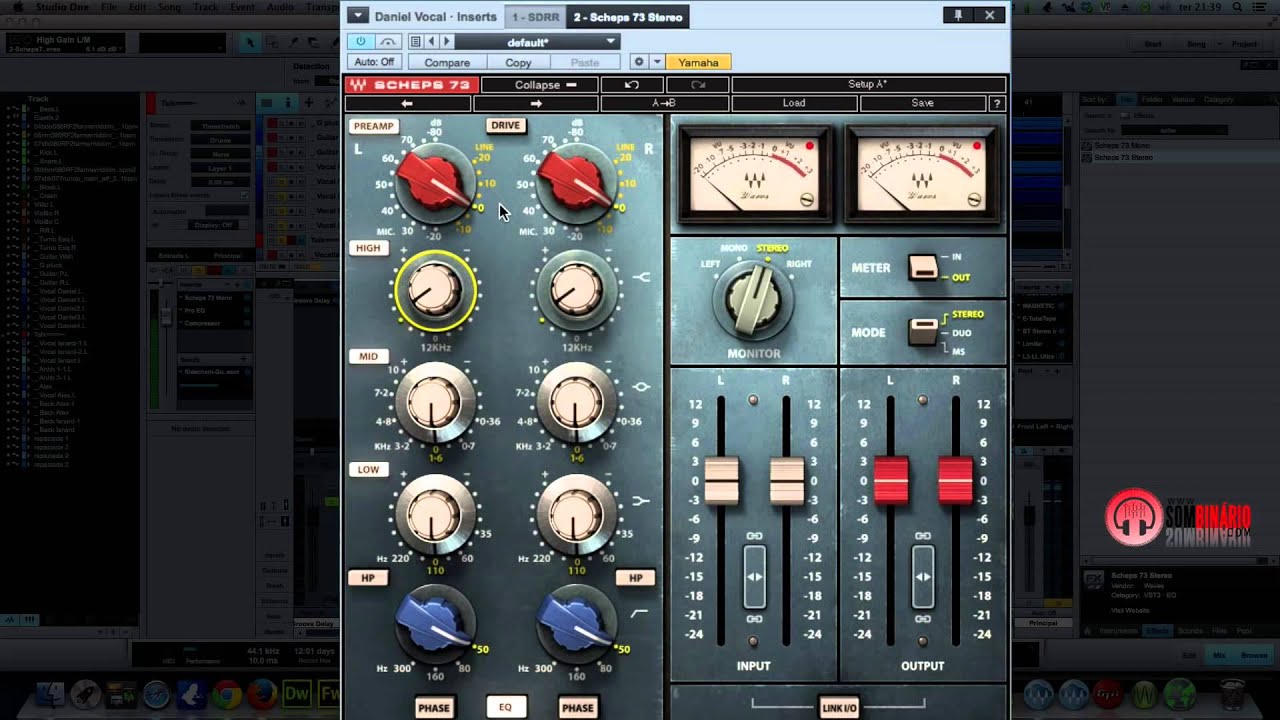Image resolution: width=1280 pixels, height=720 pixels.
Task: Open the Audio menu in menu bar
Action: pyautogui.click(x=280, y=7)
